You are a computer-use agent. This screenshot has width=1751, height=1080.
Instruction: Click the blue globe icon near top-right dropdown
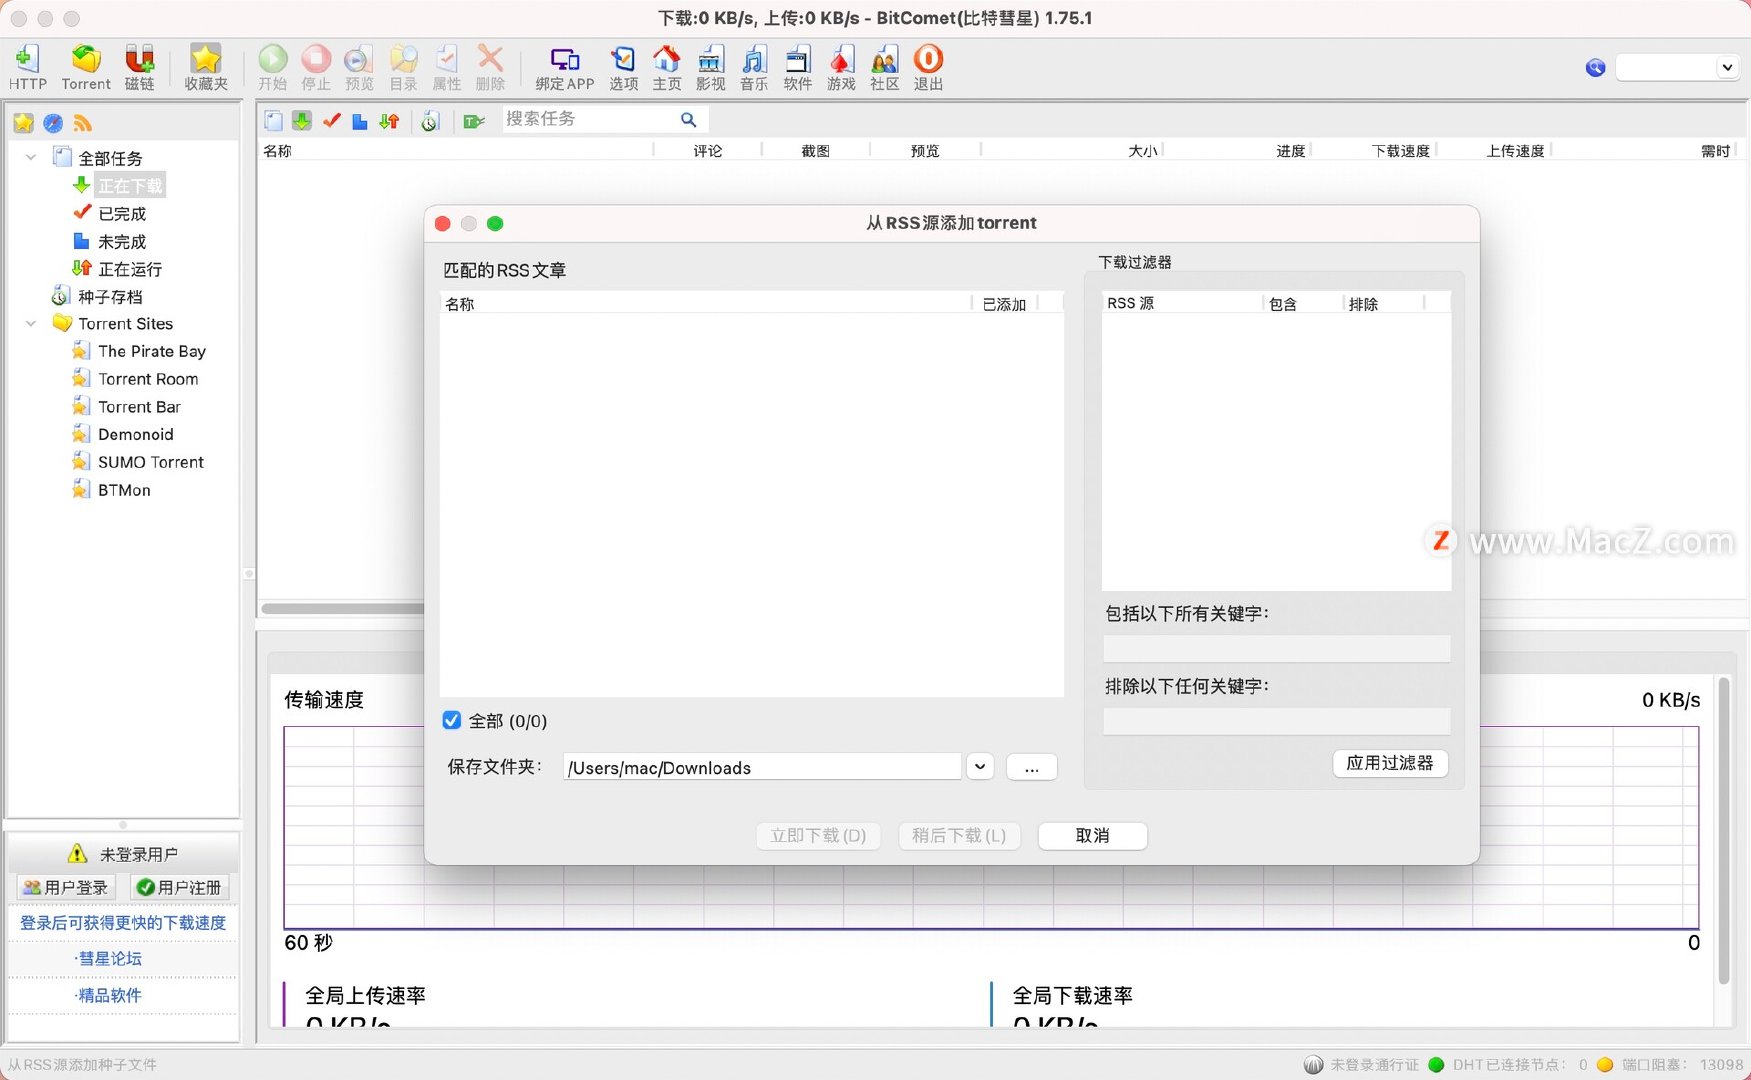(1595, 67)
